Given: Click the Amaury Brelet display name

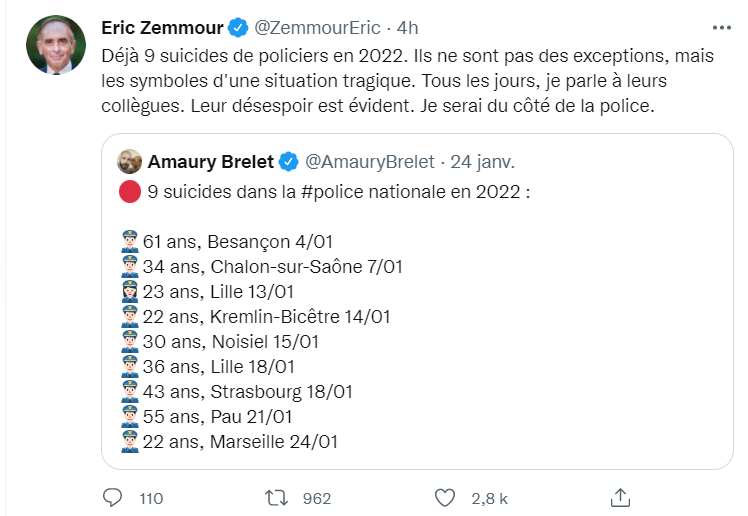Looking at the screenshot, I should pos(211,161).
